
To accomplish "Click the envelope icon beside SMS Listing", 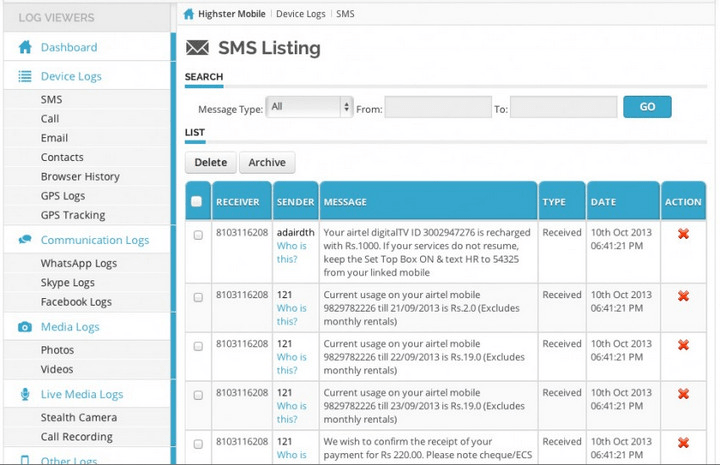I will 197,48.
